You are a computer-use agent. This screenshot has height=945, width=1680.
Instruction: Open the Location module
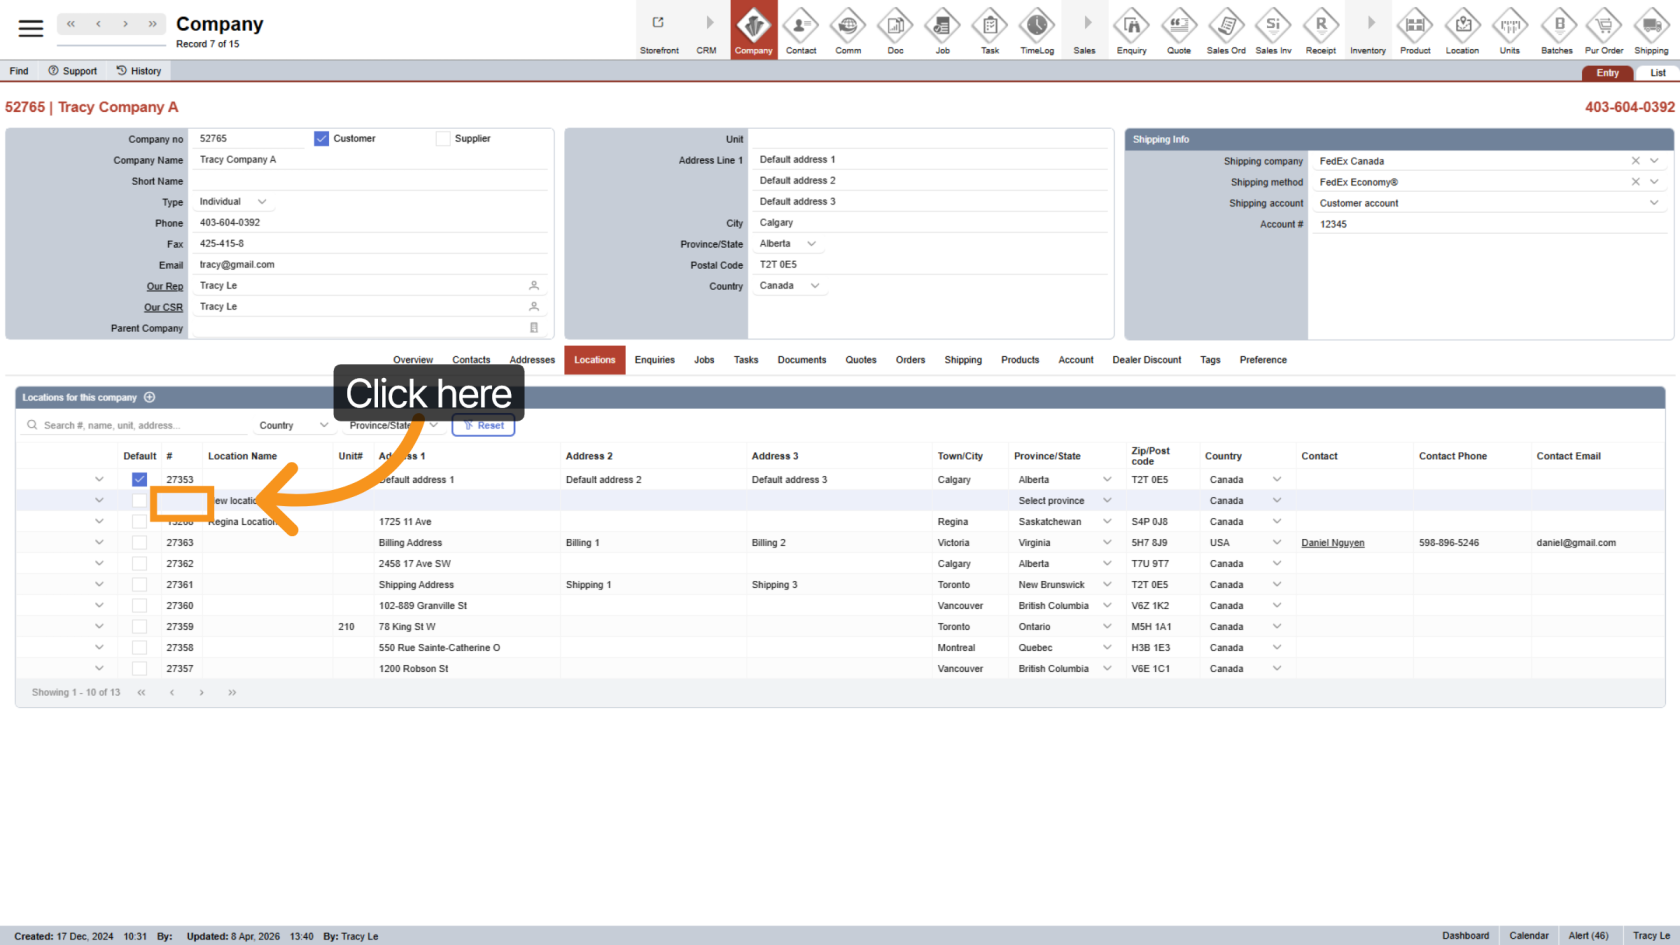pos(1462,30)
